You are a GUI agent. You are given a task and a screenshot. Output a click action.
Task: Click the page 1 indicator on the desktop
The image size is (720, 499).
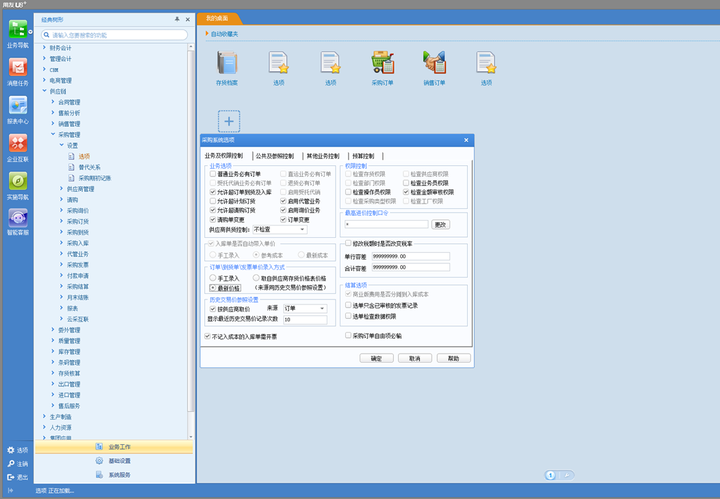coord(551,475)
